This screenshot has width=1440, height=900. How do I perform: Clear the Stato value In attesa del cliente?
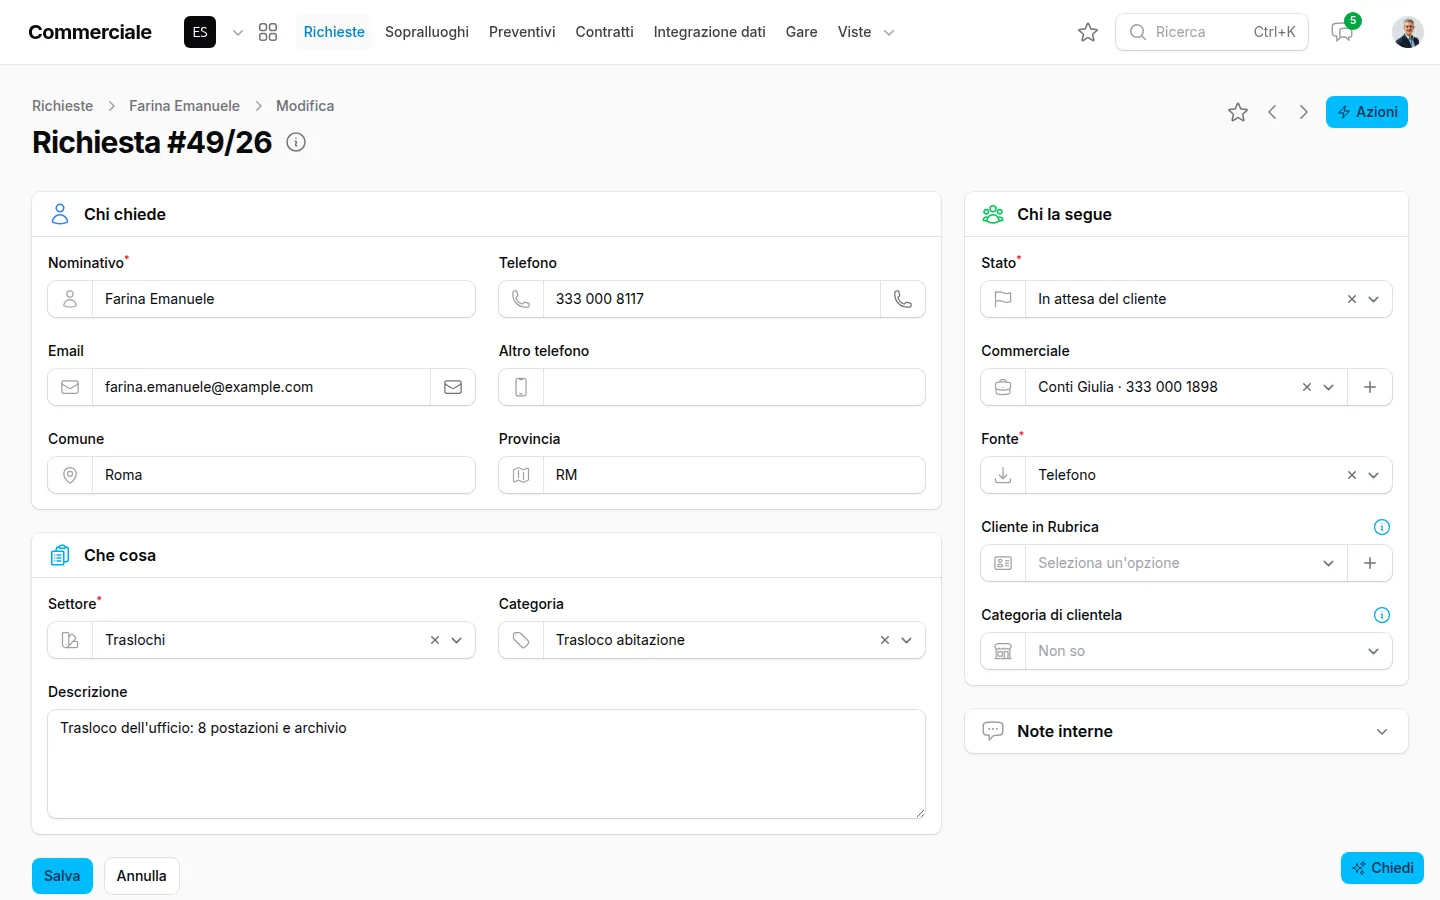1352,299
